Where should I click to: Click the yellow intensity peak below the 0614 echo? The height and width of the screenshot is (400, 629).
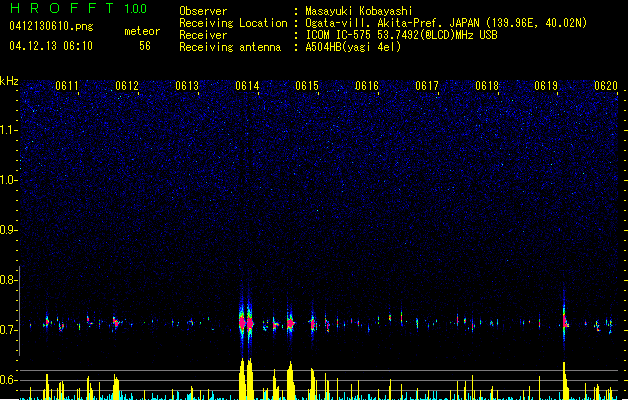coord(246,379)
